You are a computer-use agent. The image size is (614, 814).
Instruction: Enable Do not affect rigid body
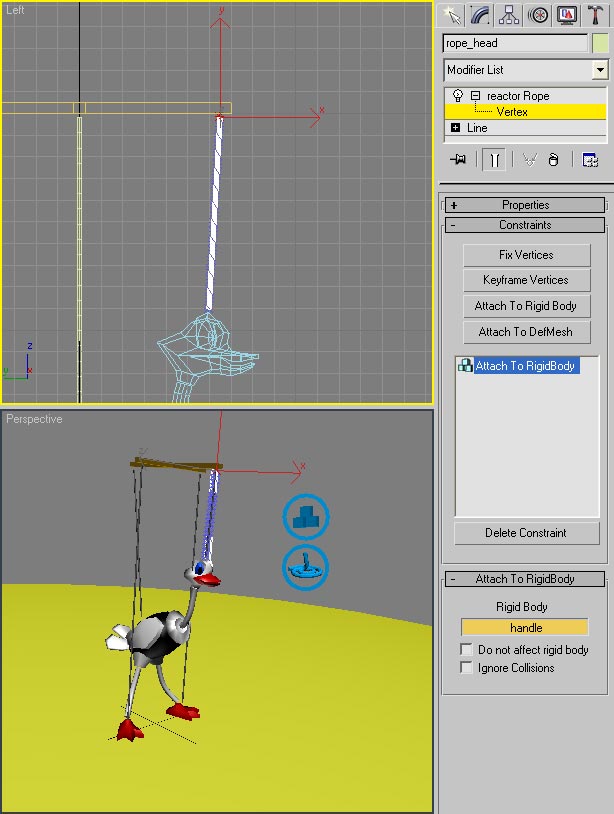point(467,650)
